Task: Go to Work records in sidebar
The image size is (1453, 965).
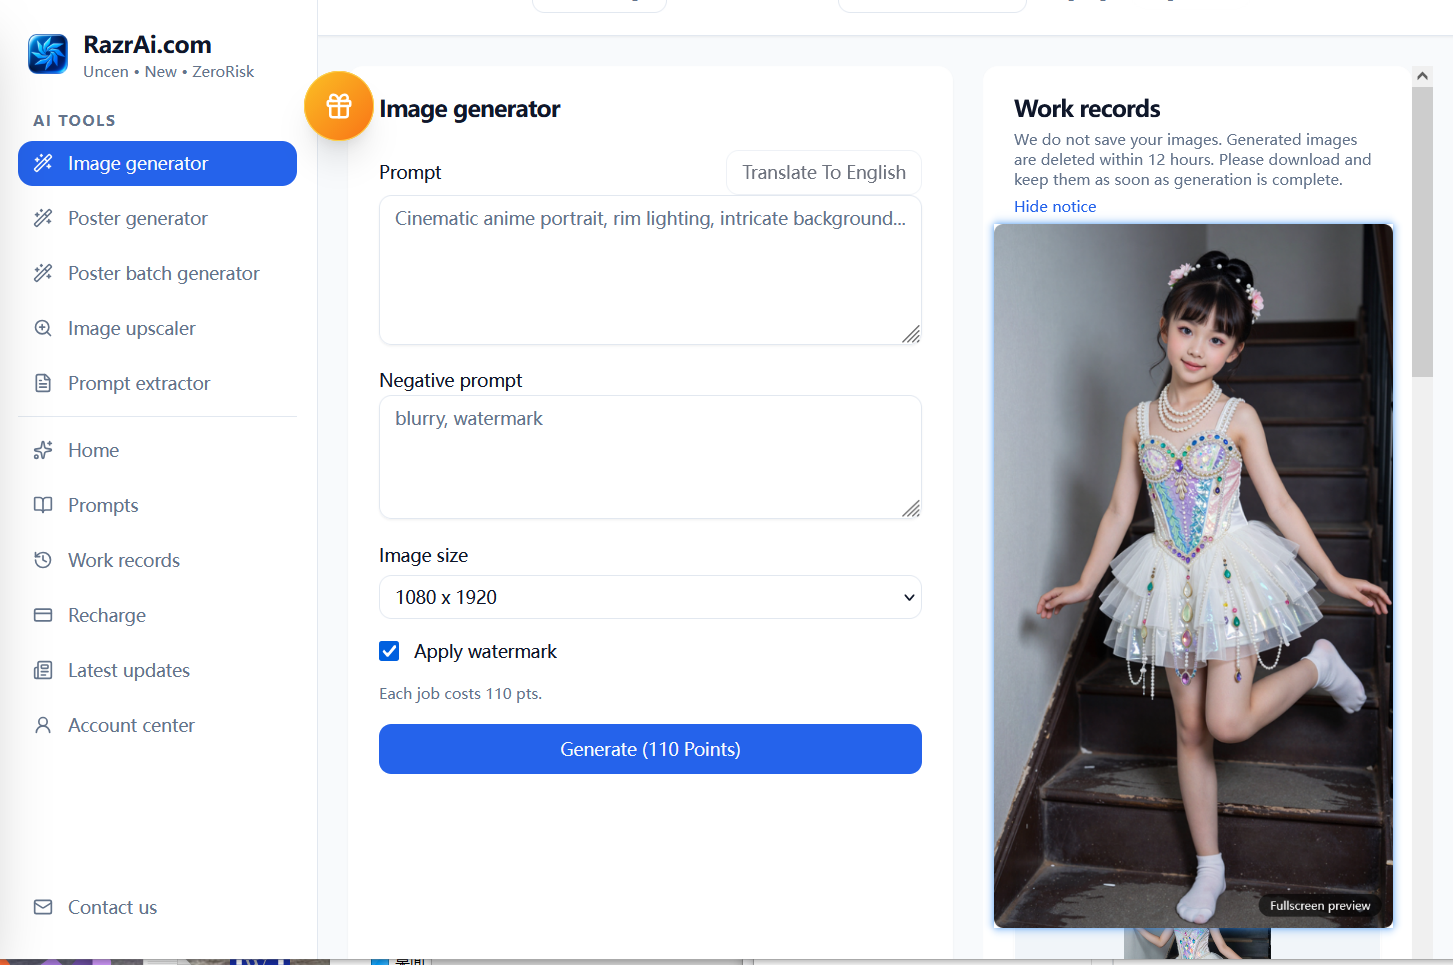Action: click(x=124, y=560)
